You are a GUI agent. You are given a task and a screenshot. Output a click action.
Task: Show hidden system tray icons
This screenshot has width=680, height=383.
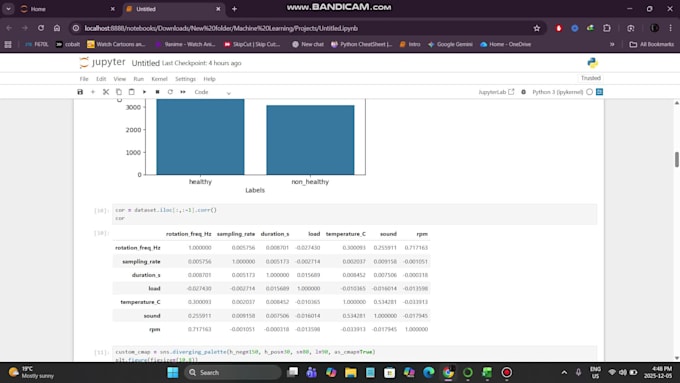564,373
